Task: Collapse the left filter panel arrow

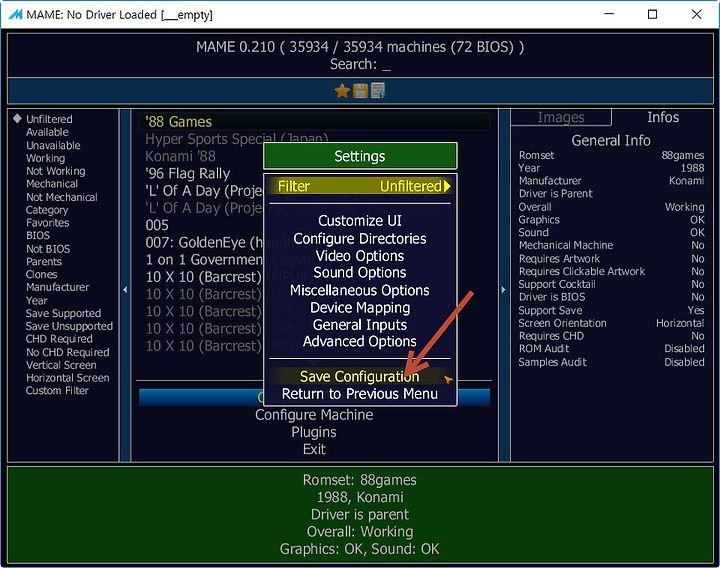Action: tap(125, 290)
